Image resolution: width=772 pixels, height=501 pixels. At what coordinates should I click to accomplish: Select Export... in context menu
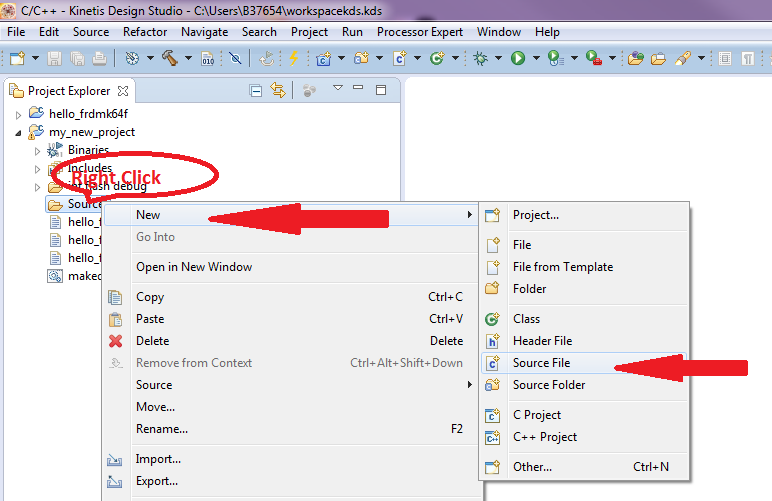(x=291, y=481)
